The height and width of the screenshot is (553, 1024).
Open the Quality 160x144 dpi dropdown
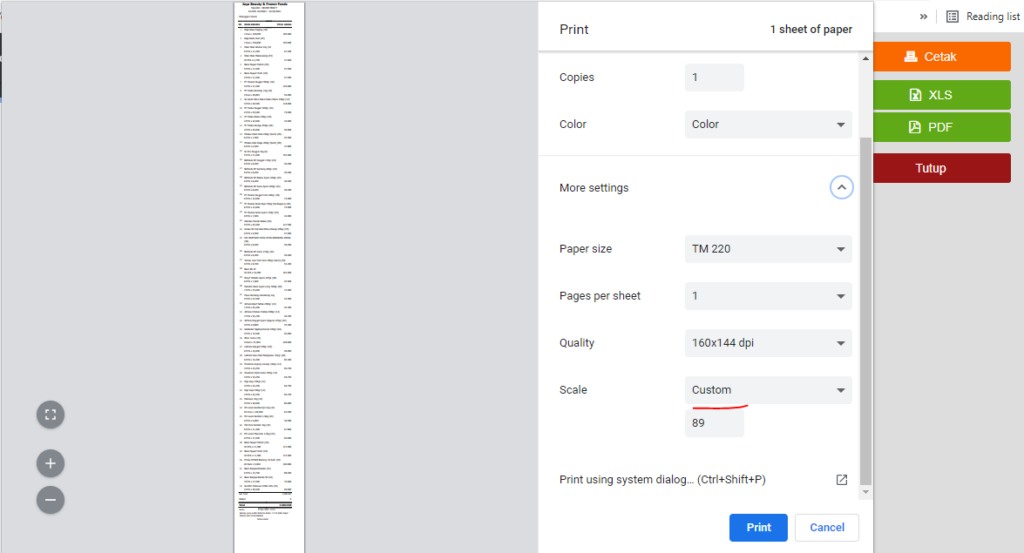(768, 343)
